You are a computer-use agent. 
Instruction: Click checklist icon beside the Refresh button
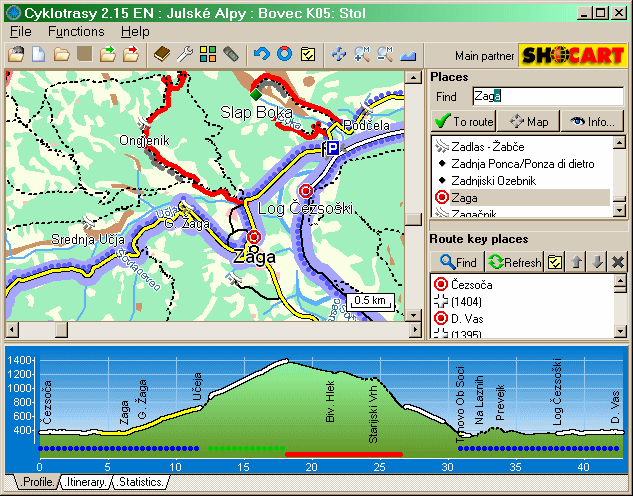click(554, 262)
